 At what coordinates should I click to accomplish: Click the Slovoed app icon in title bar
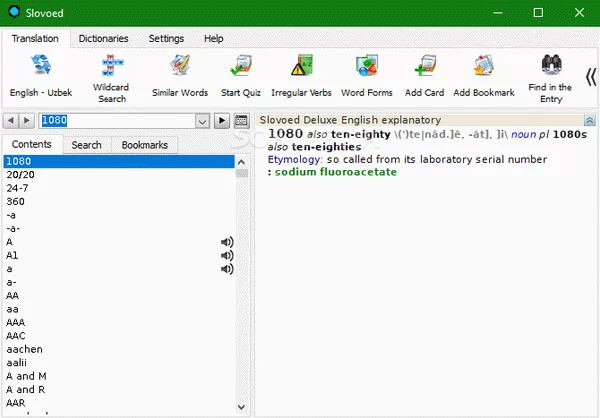tap(15, 12)
